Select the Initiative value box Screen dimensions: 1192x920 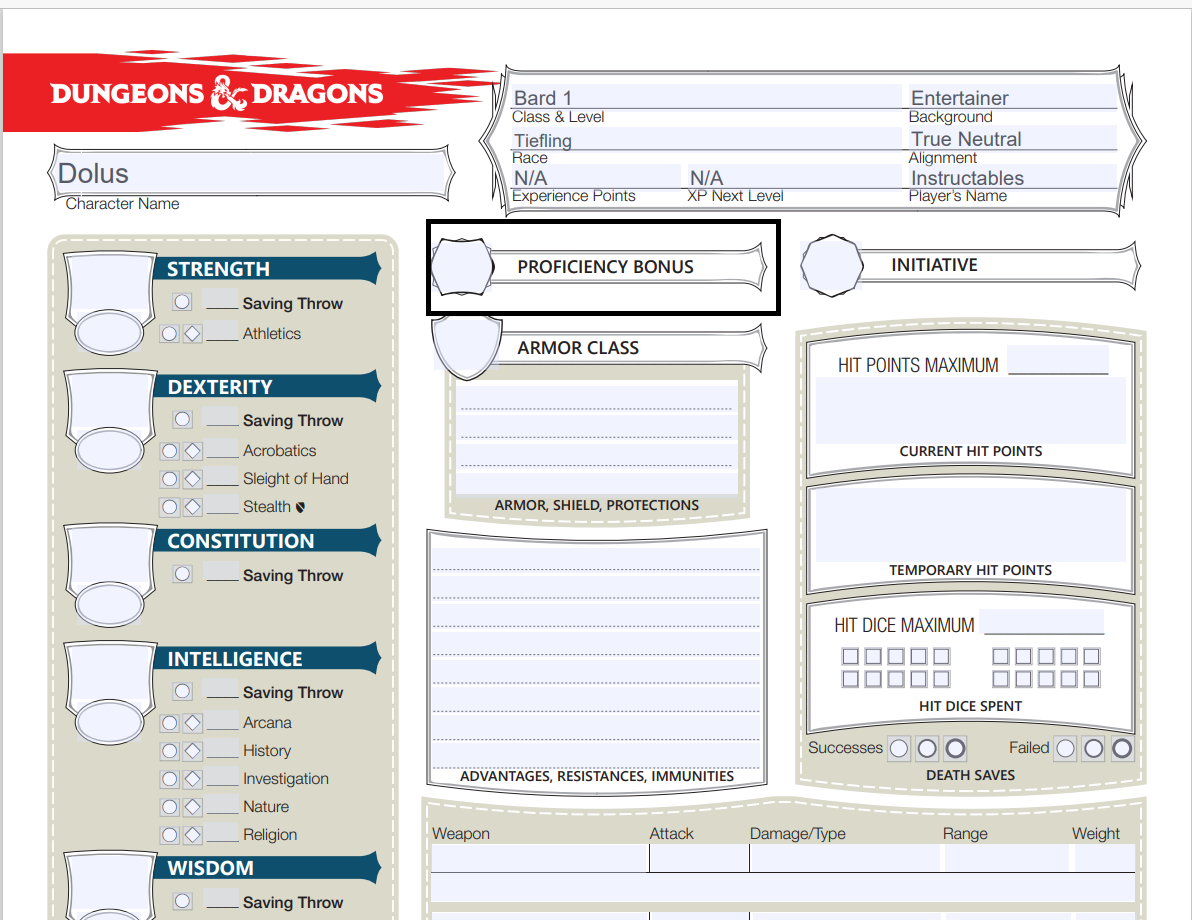tap(832, 265)
